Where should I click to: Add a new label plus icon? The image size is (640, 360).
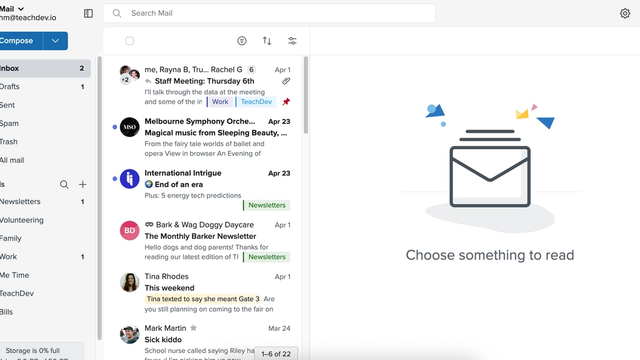[82, 184]
